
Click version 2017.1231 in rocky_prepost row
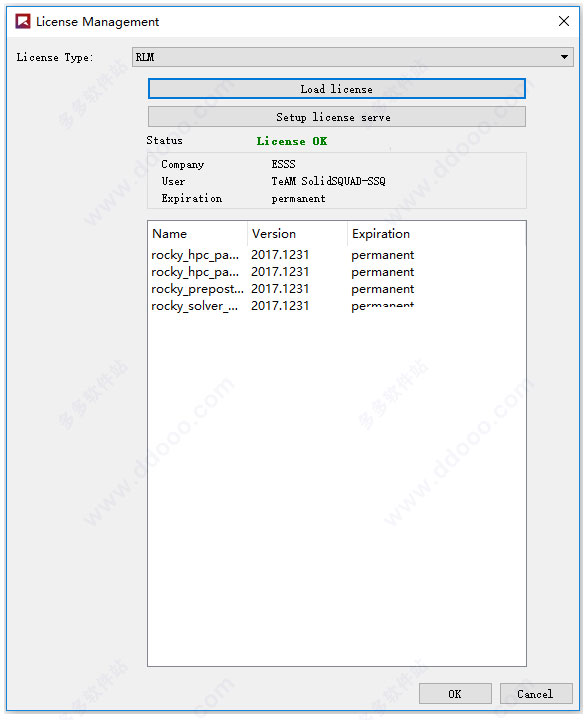(x=280, y=289)
